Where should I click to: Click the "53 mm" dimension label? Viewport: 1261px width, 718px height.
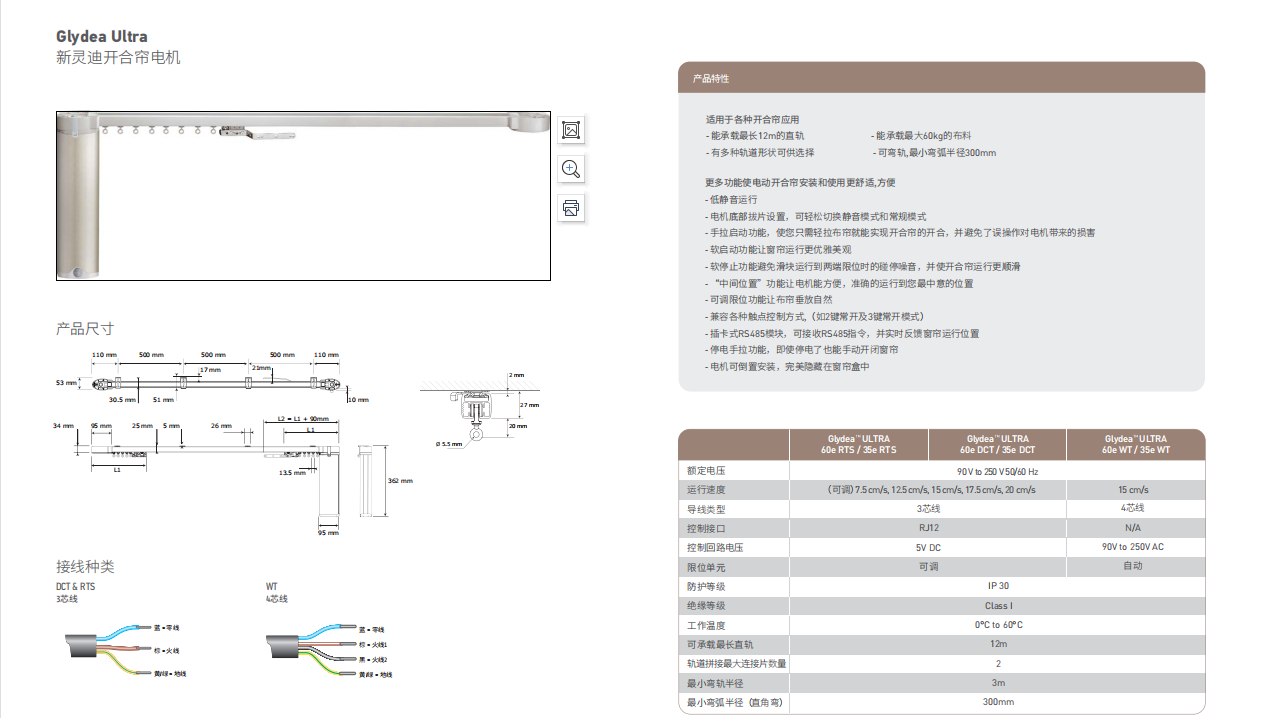(66, 382)
